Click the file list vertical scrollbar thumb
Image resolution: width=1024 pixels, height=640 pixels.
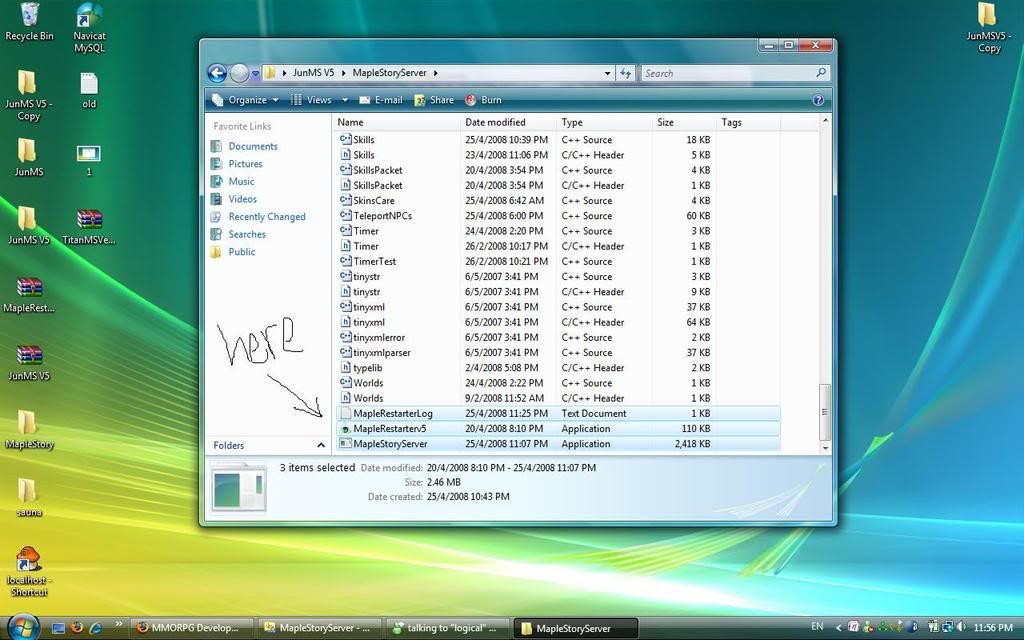(x=825, y=410)
